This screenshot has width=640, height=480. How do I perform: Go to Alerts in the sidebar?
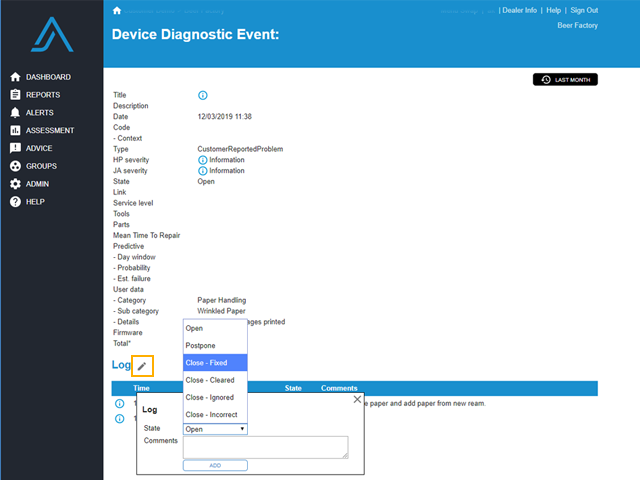click(40, 113)
